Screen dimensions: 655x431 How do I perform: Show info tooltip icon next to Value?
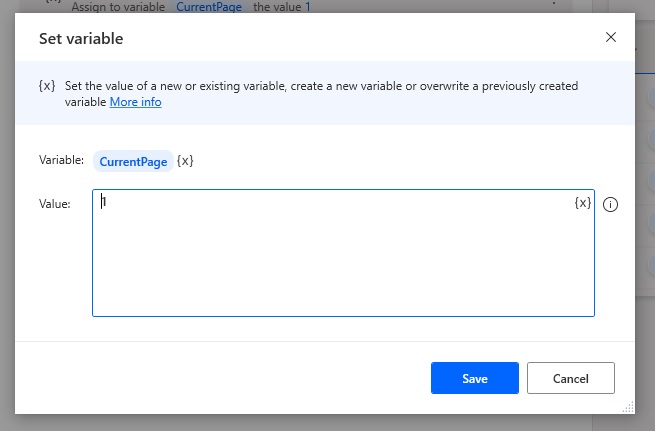610,204
